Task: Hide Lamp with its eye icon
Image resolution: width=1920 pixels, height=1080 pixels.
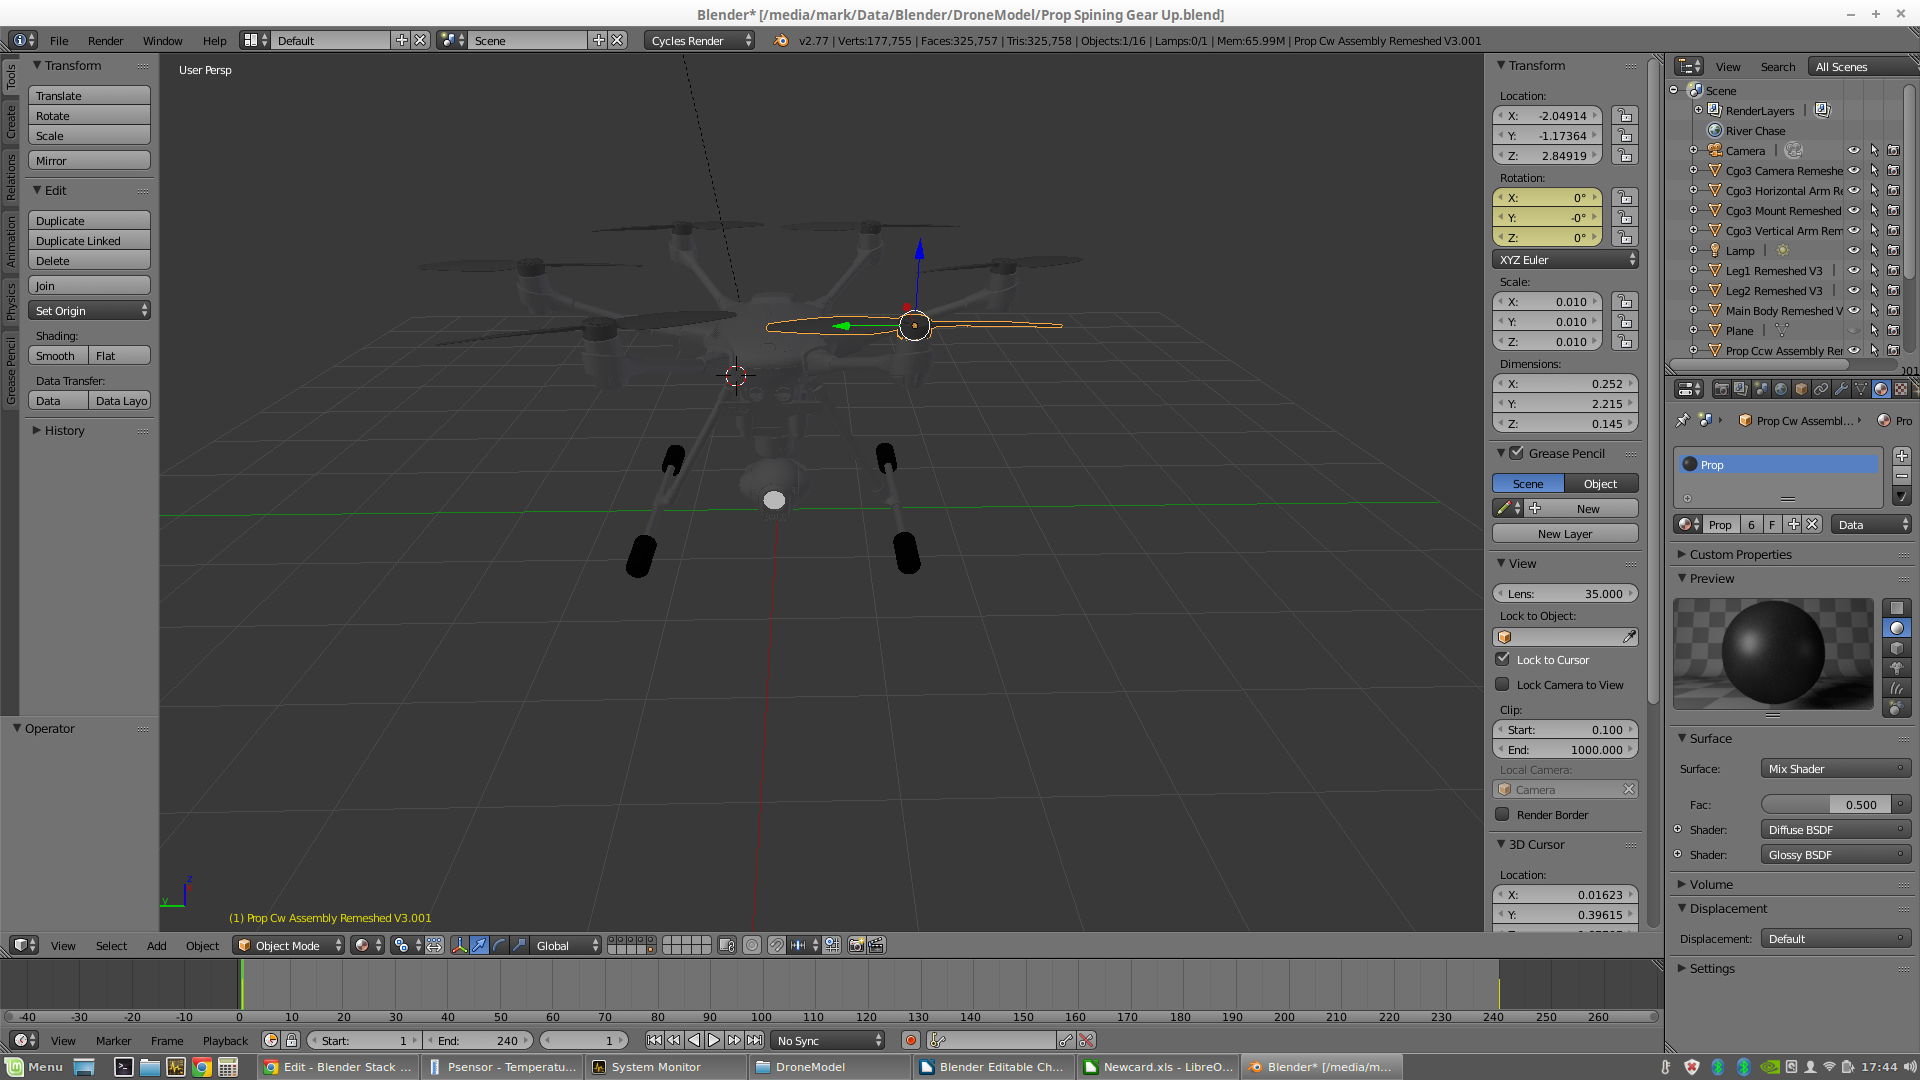Action: pos(1853,251)
